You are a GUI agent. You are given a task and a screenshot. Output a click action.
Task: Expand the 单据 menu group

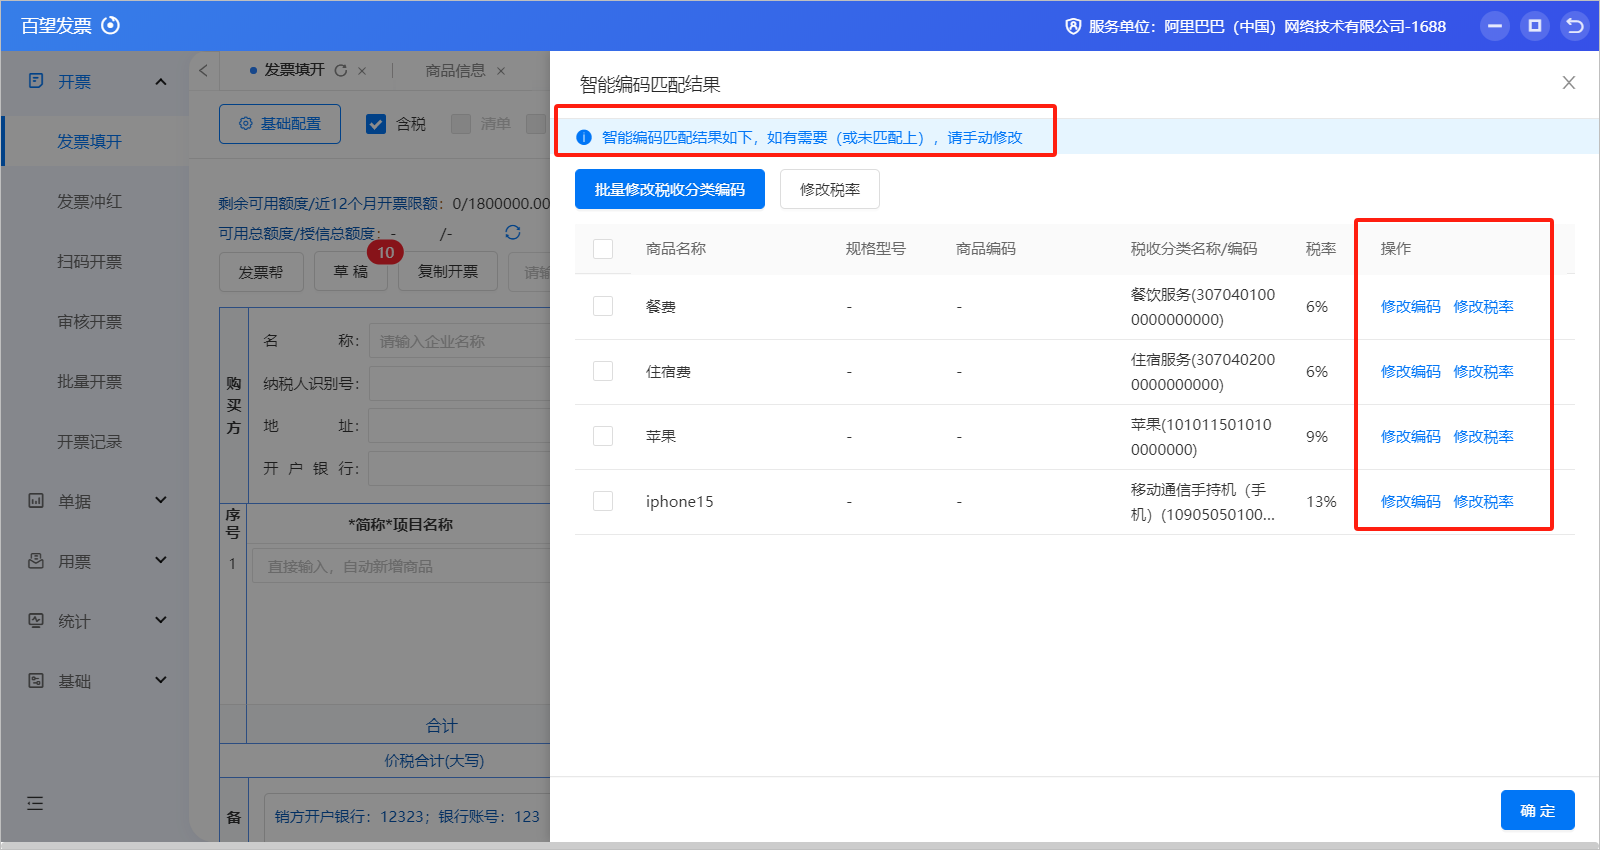tap(161, 500)
